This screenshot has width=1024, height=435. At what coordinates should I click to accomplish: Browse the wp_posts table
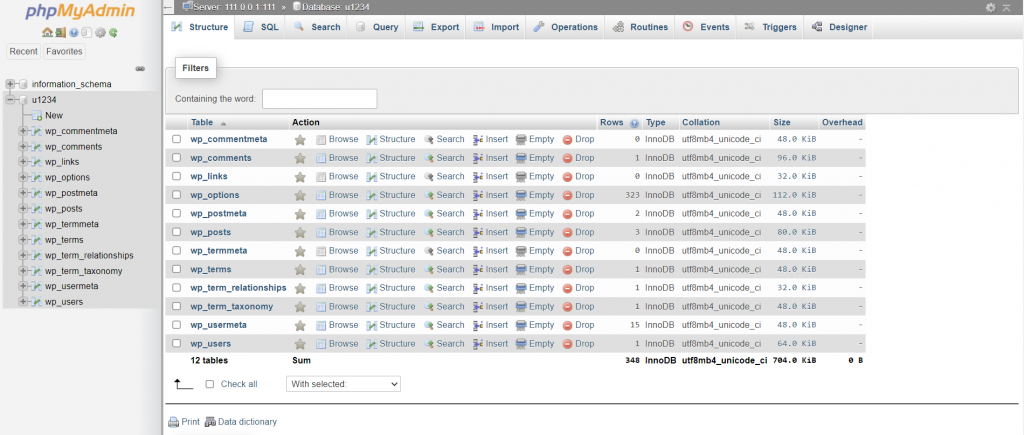click(337, 232)
